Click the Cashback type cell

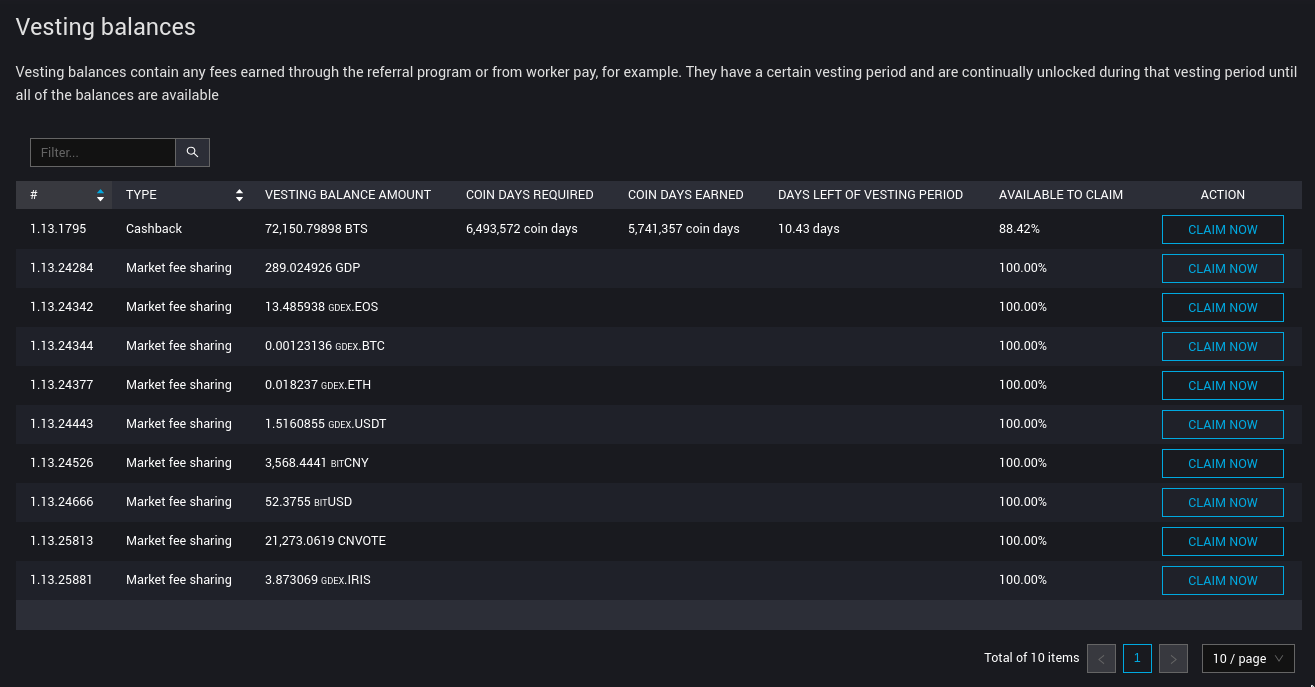coord(154,229)
